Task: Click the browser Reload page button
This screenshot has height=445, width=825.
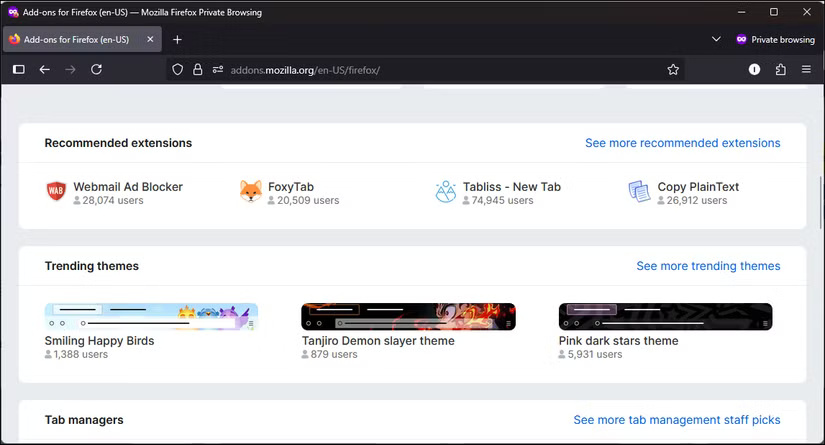Action: [x=97, y=69]
